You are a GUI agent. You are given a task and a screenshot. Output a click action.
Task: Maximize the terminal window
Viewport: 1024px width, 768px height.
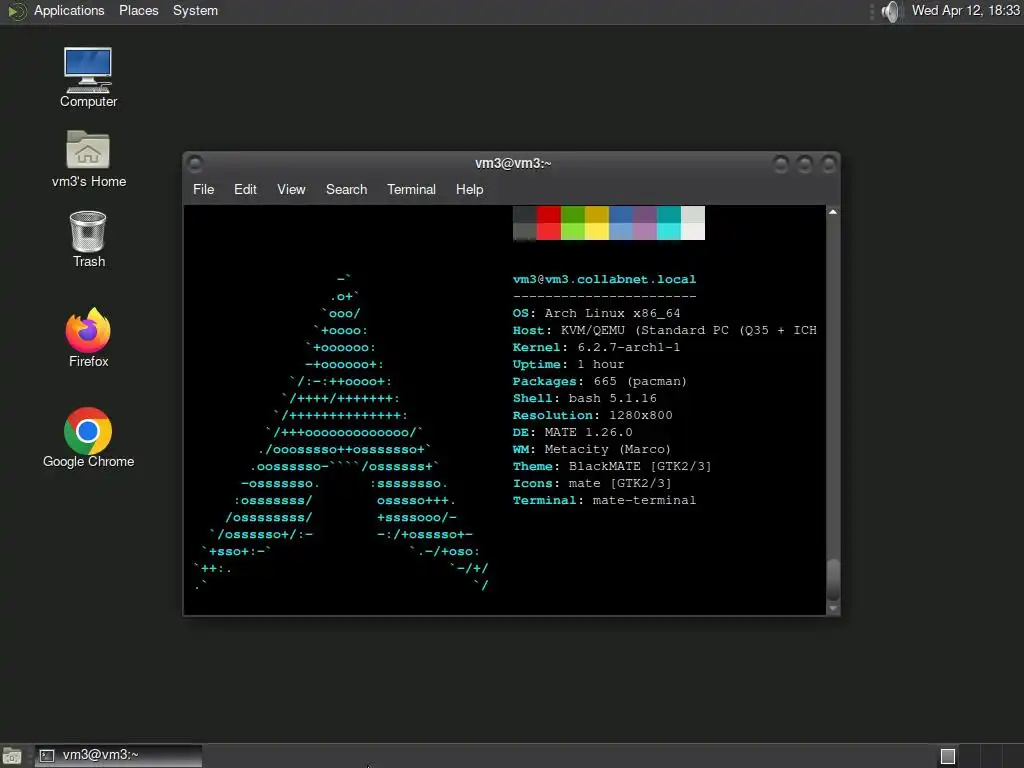pos(805,164)
